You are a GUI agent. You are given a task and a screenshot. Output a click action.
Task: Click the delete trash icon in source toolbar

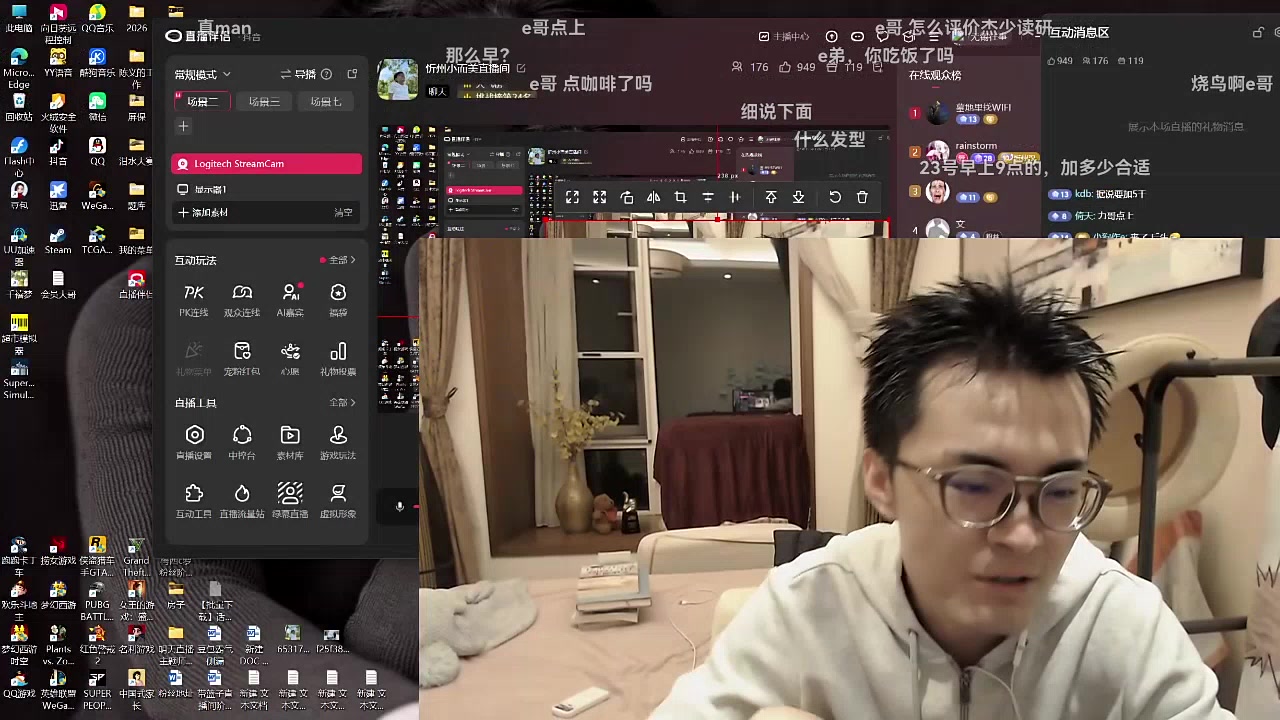tap(862, 198)
